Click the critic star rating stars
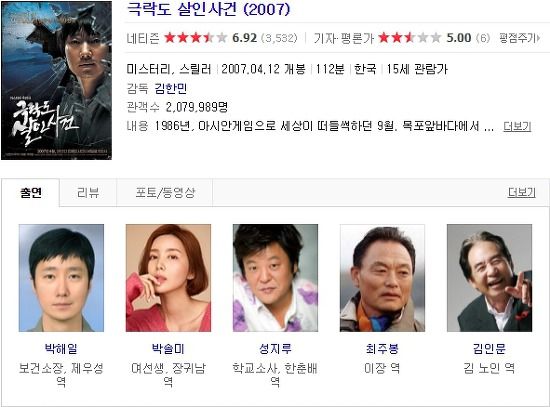This screenshot has height=407, width=550. (x=409, y=38)
